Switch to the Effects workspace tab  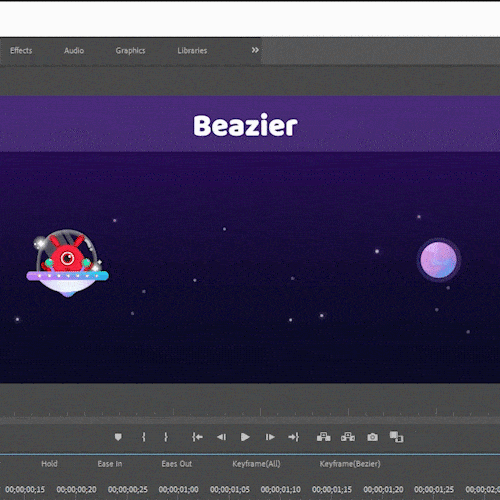coord(21,51)
